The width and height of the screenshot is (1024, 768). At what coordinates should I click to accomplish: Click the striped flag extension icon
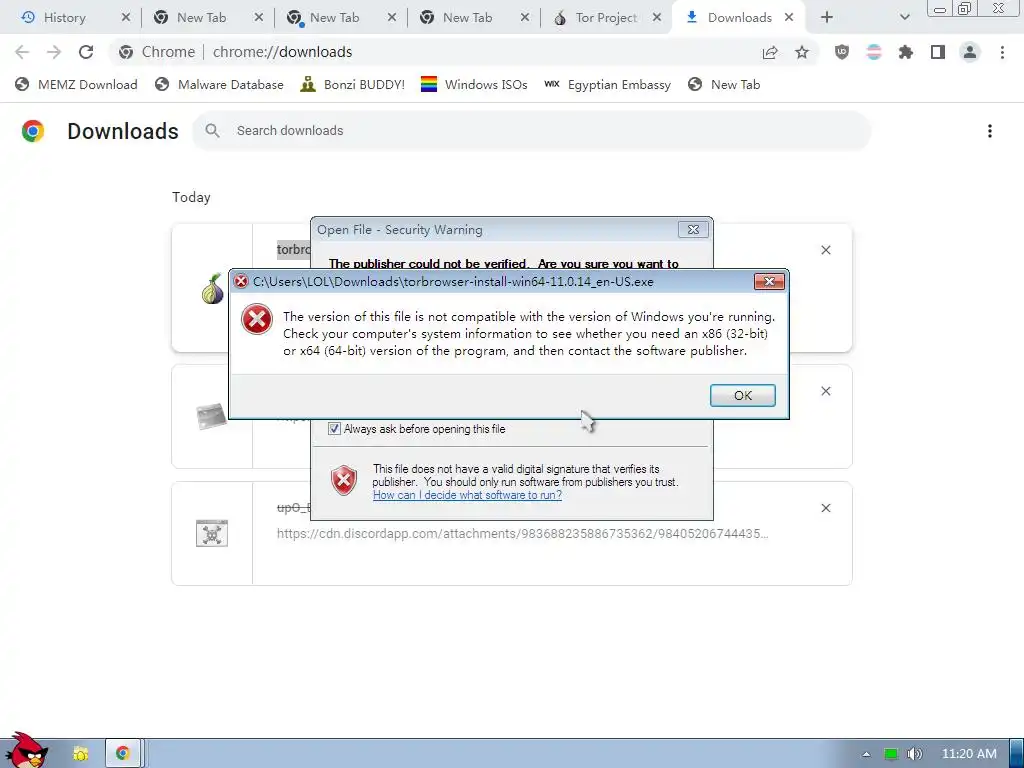click(x=874, y=52)
